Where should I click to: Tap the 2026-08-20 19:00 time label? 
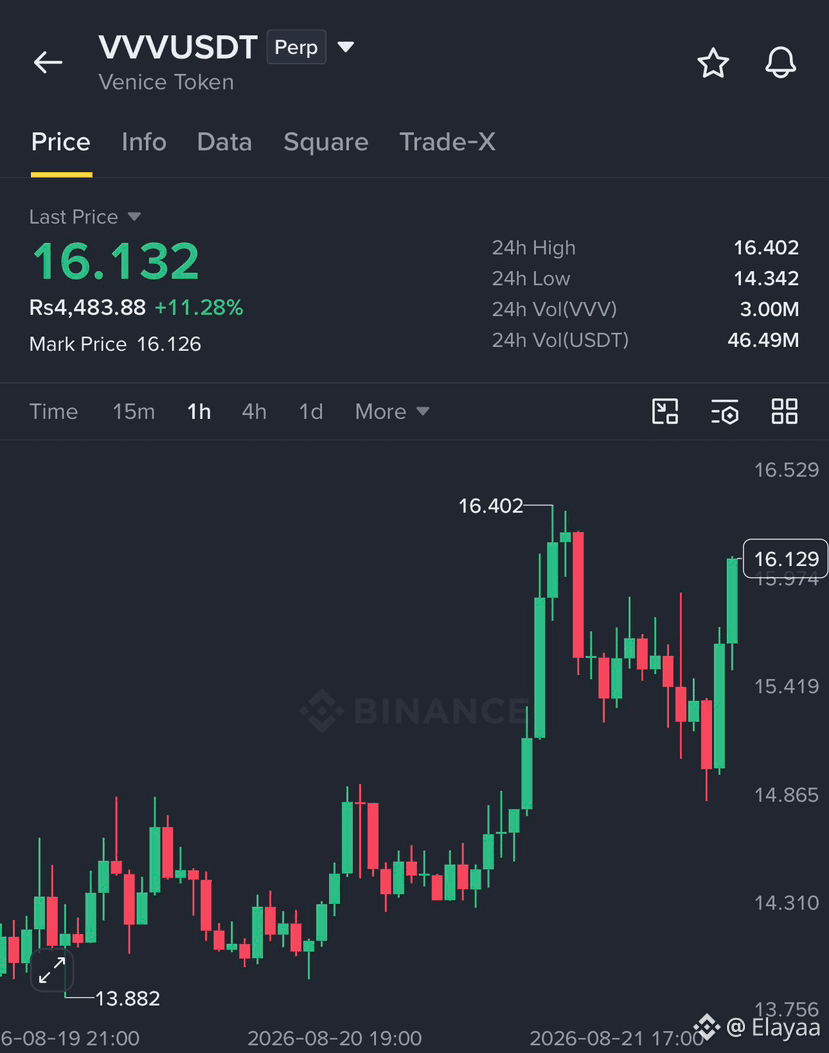point(335,1038)
